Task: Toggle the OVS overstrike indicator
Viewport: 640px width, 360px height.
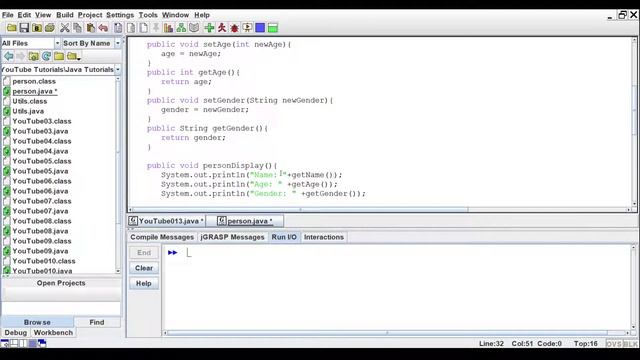Action: coord(614,344)
